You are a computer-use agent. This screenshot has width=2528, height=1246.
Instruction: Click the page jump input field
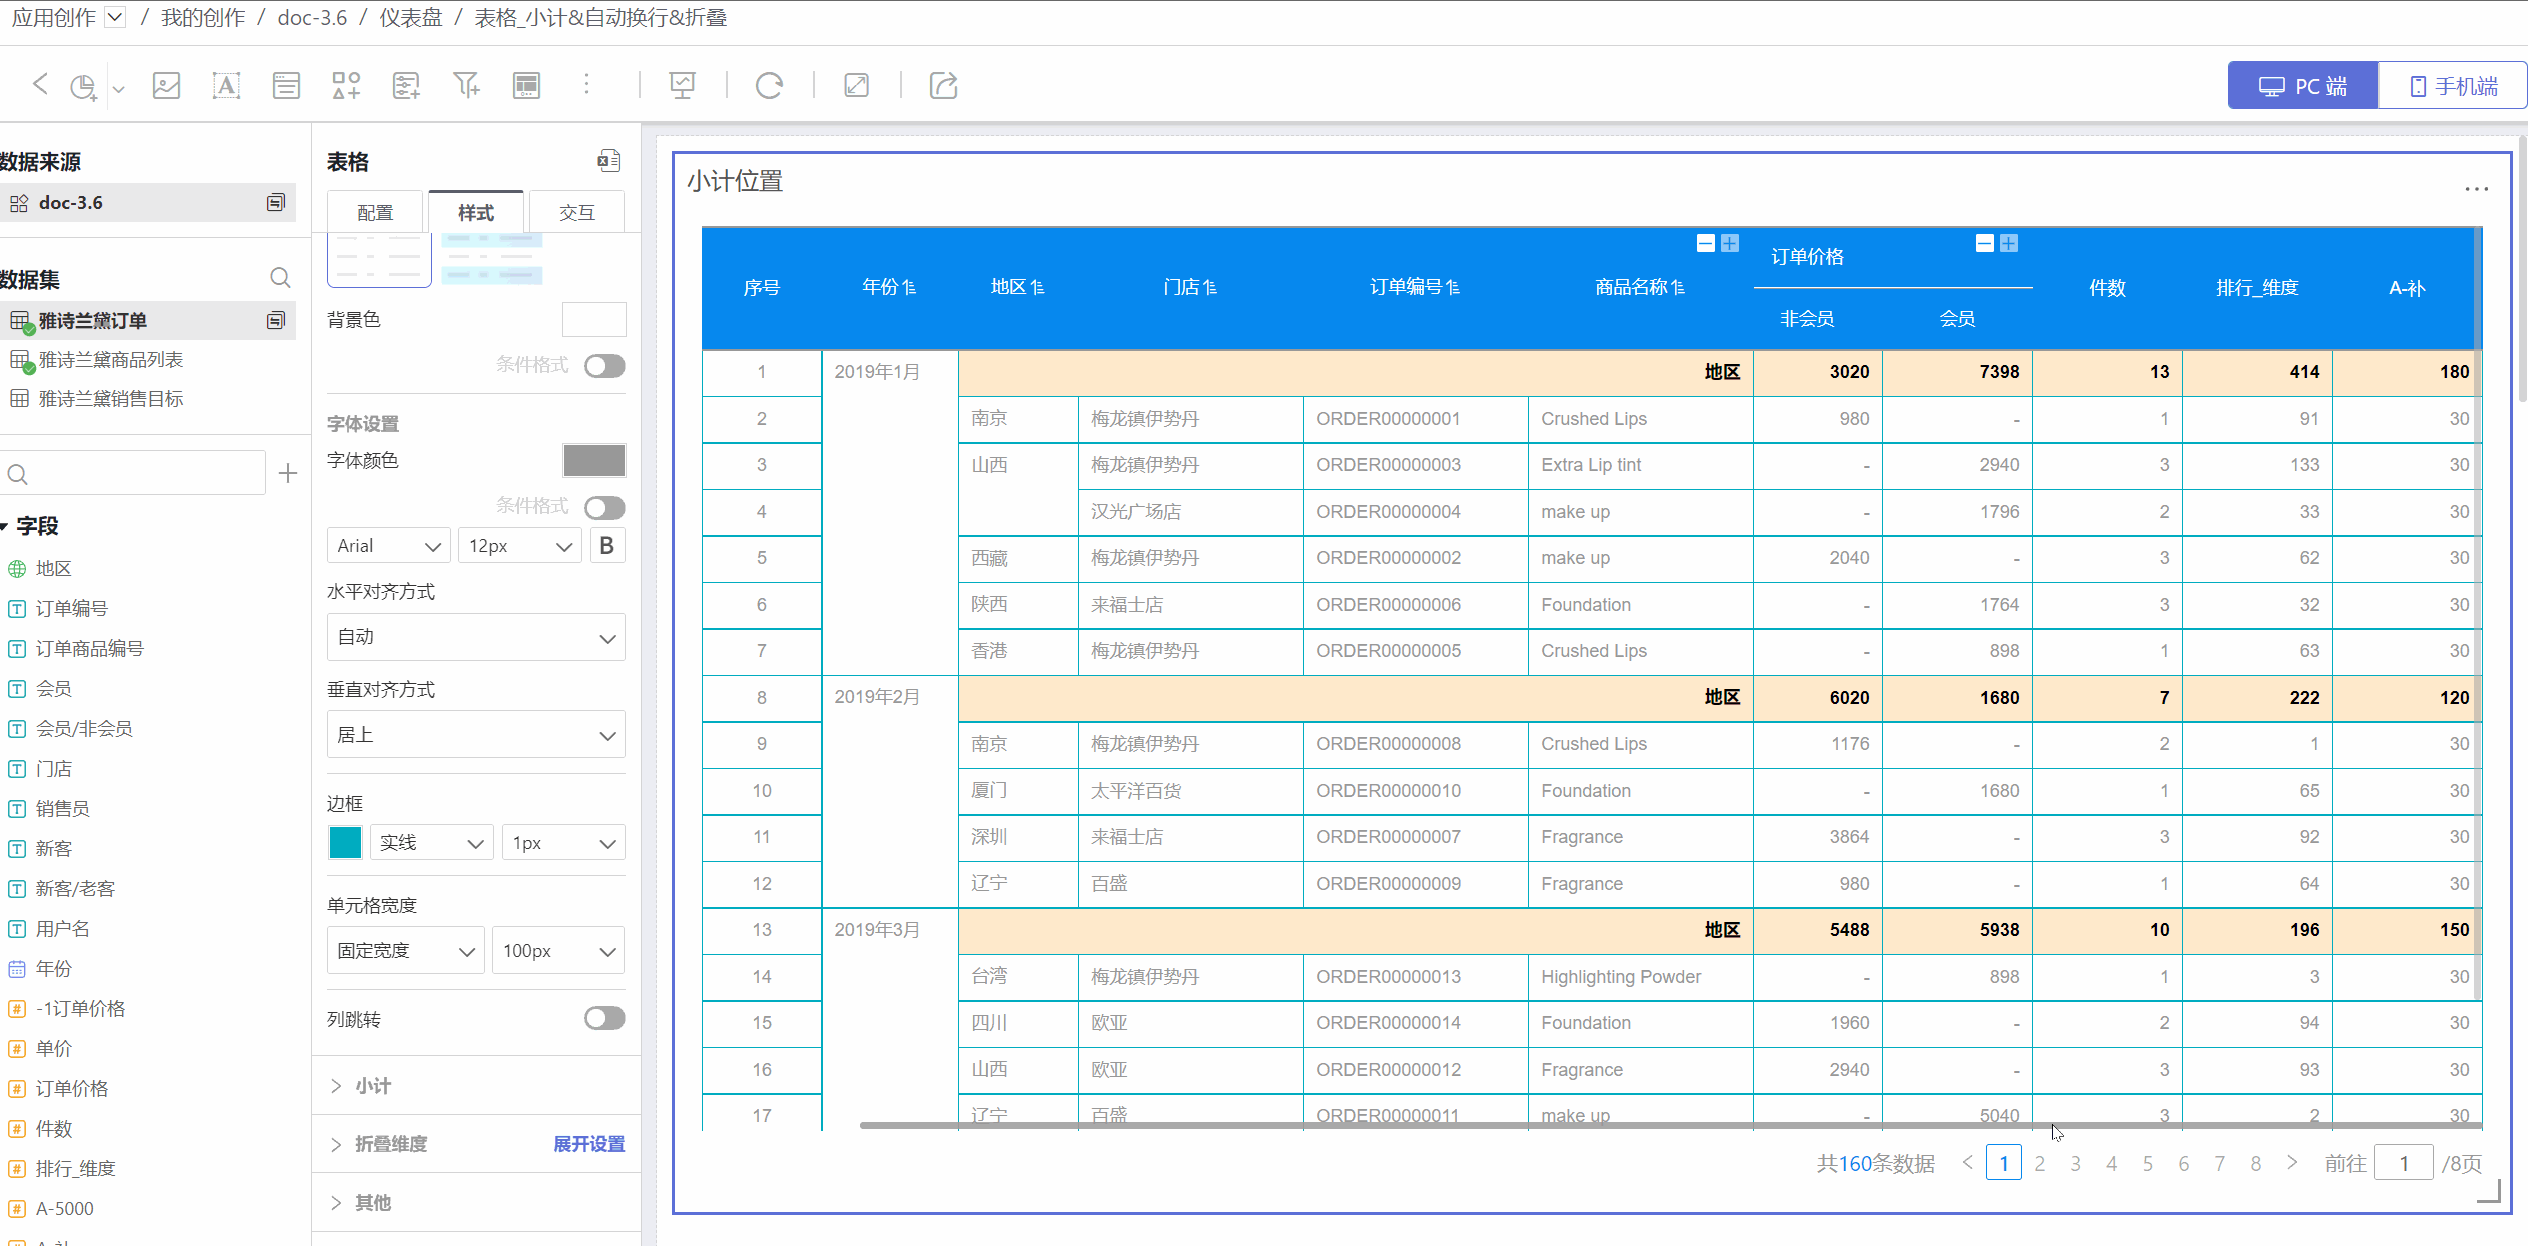pos(2402,1164)
